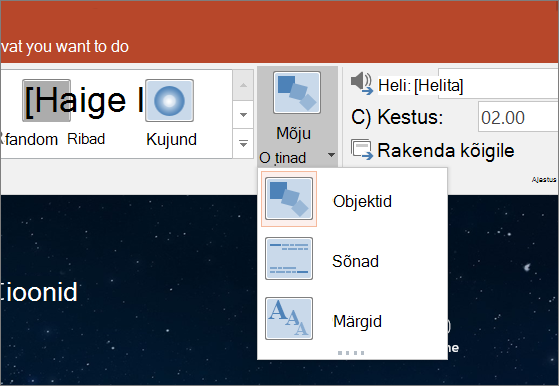
Task: Click Rakenda kõigile apply-to-all button
Action: pyautogui.click(x=433, y=150)
